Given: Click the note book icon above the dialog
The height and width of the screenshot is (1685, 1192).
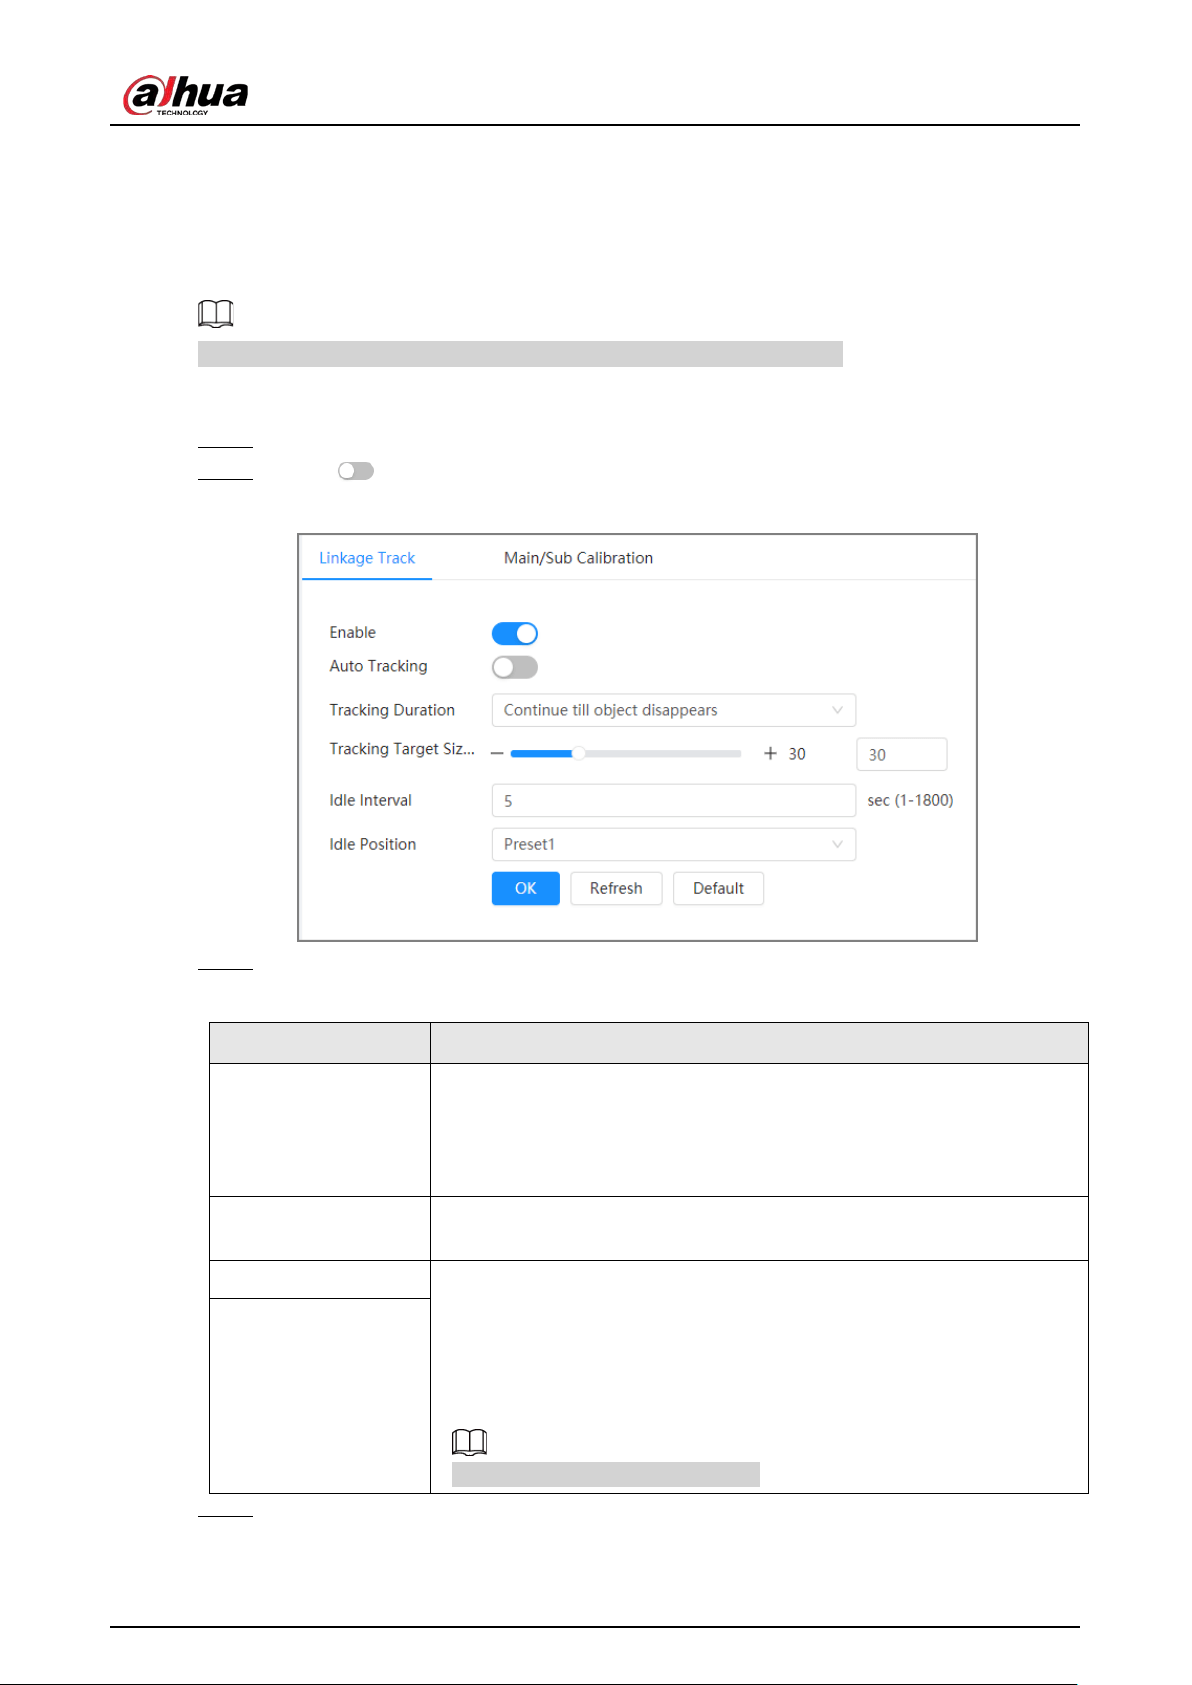Looking at the screenshot, I should tap(216, 314).
